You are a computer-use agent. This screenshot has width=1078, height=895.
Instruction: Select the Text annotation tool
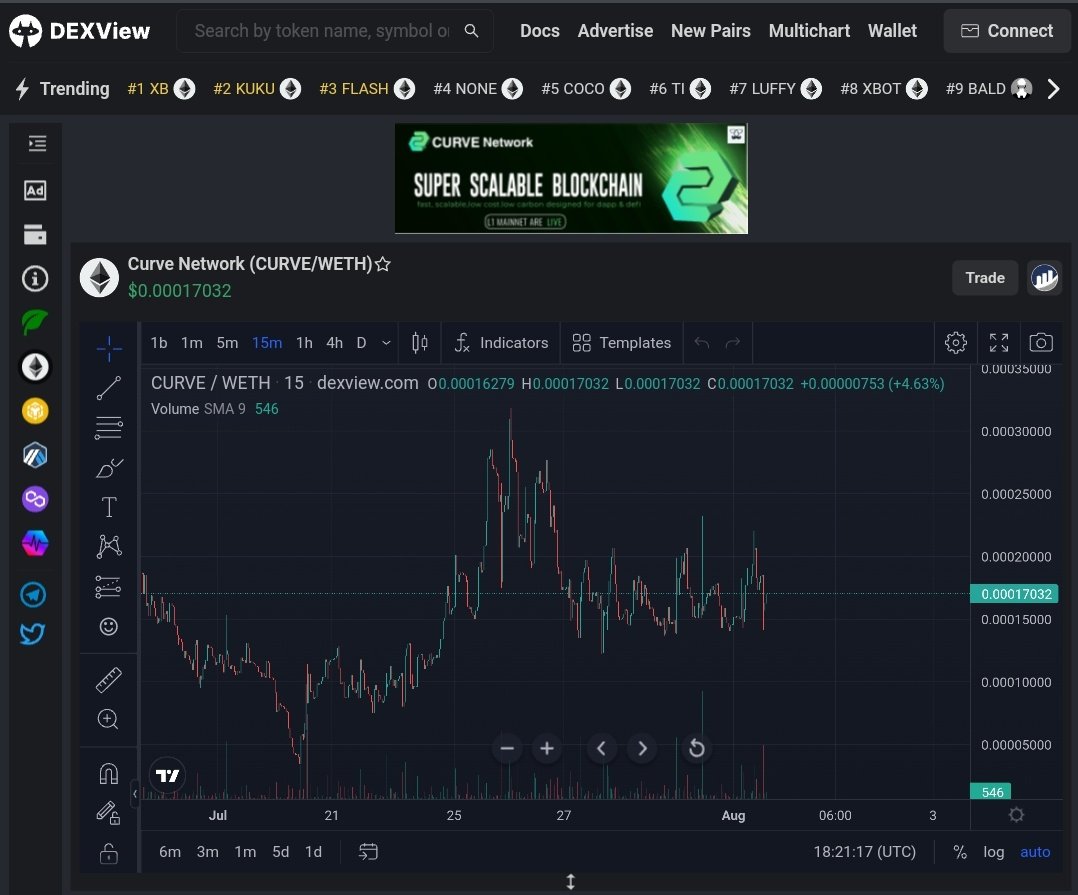click(x=109, y=507)
